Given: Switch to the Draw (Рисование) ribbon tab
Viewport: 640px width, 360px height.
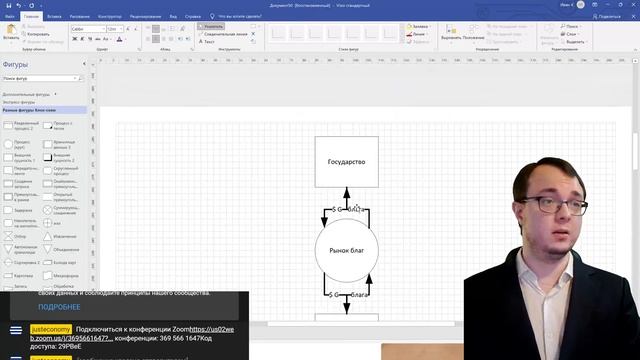Looking at the screenshot, I should click(x=80, y=17).
